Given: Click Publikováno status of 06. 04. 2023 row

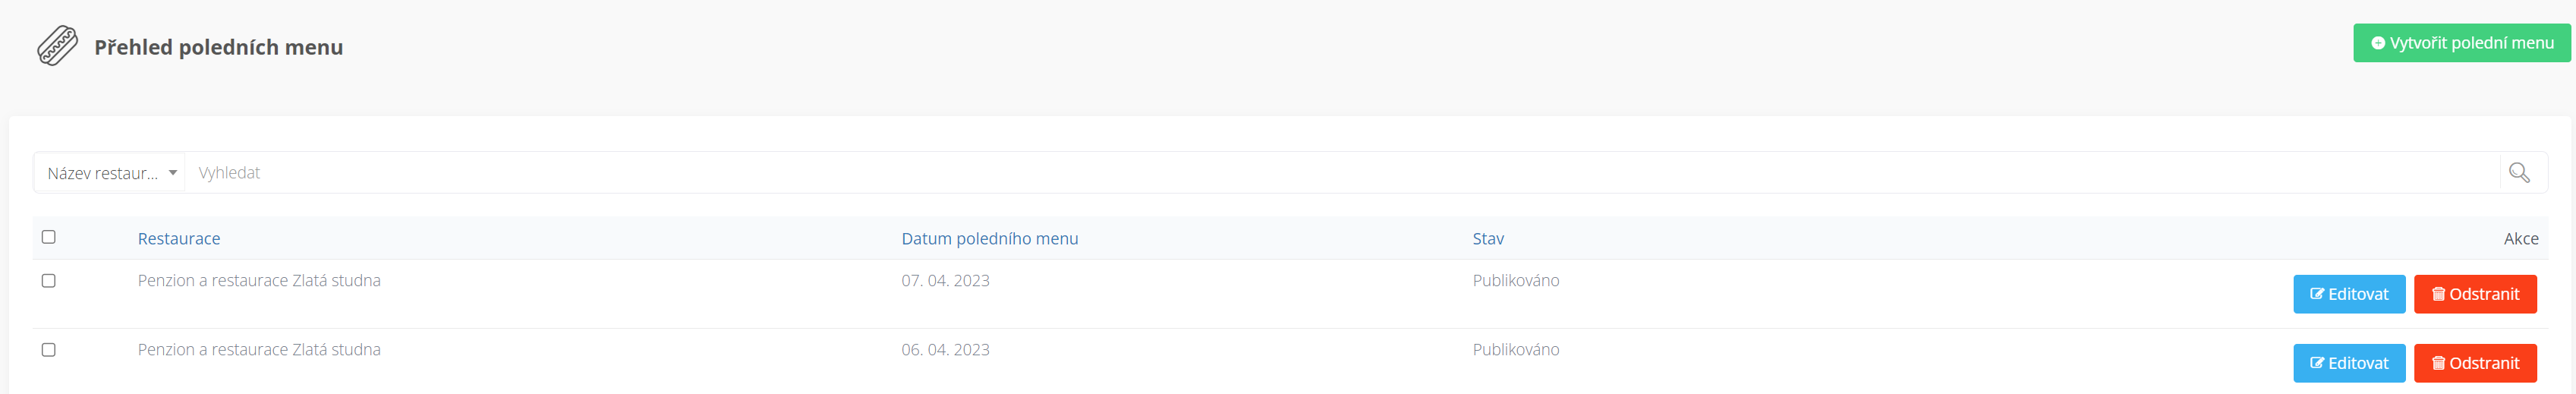Looking at the screenshot, I should point(1515,350).
